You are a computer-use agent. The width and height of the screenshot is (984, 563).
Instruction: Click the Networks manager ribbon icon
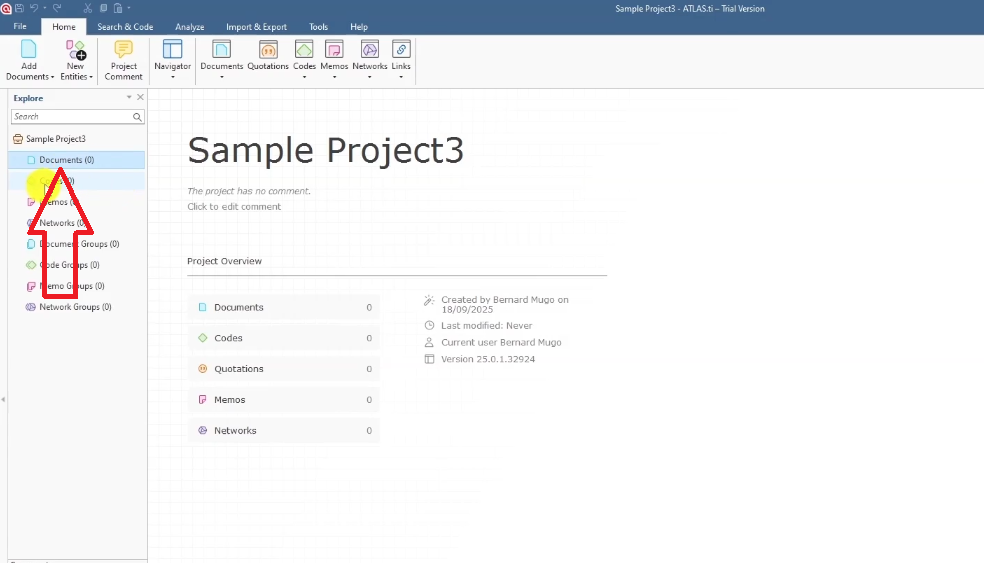tap(369, 51)
